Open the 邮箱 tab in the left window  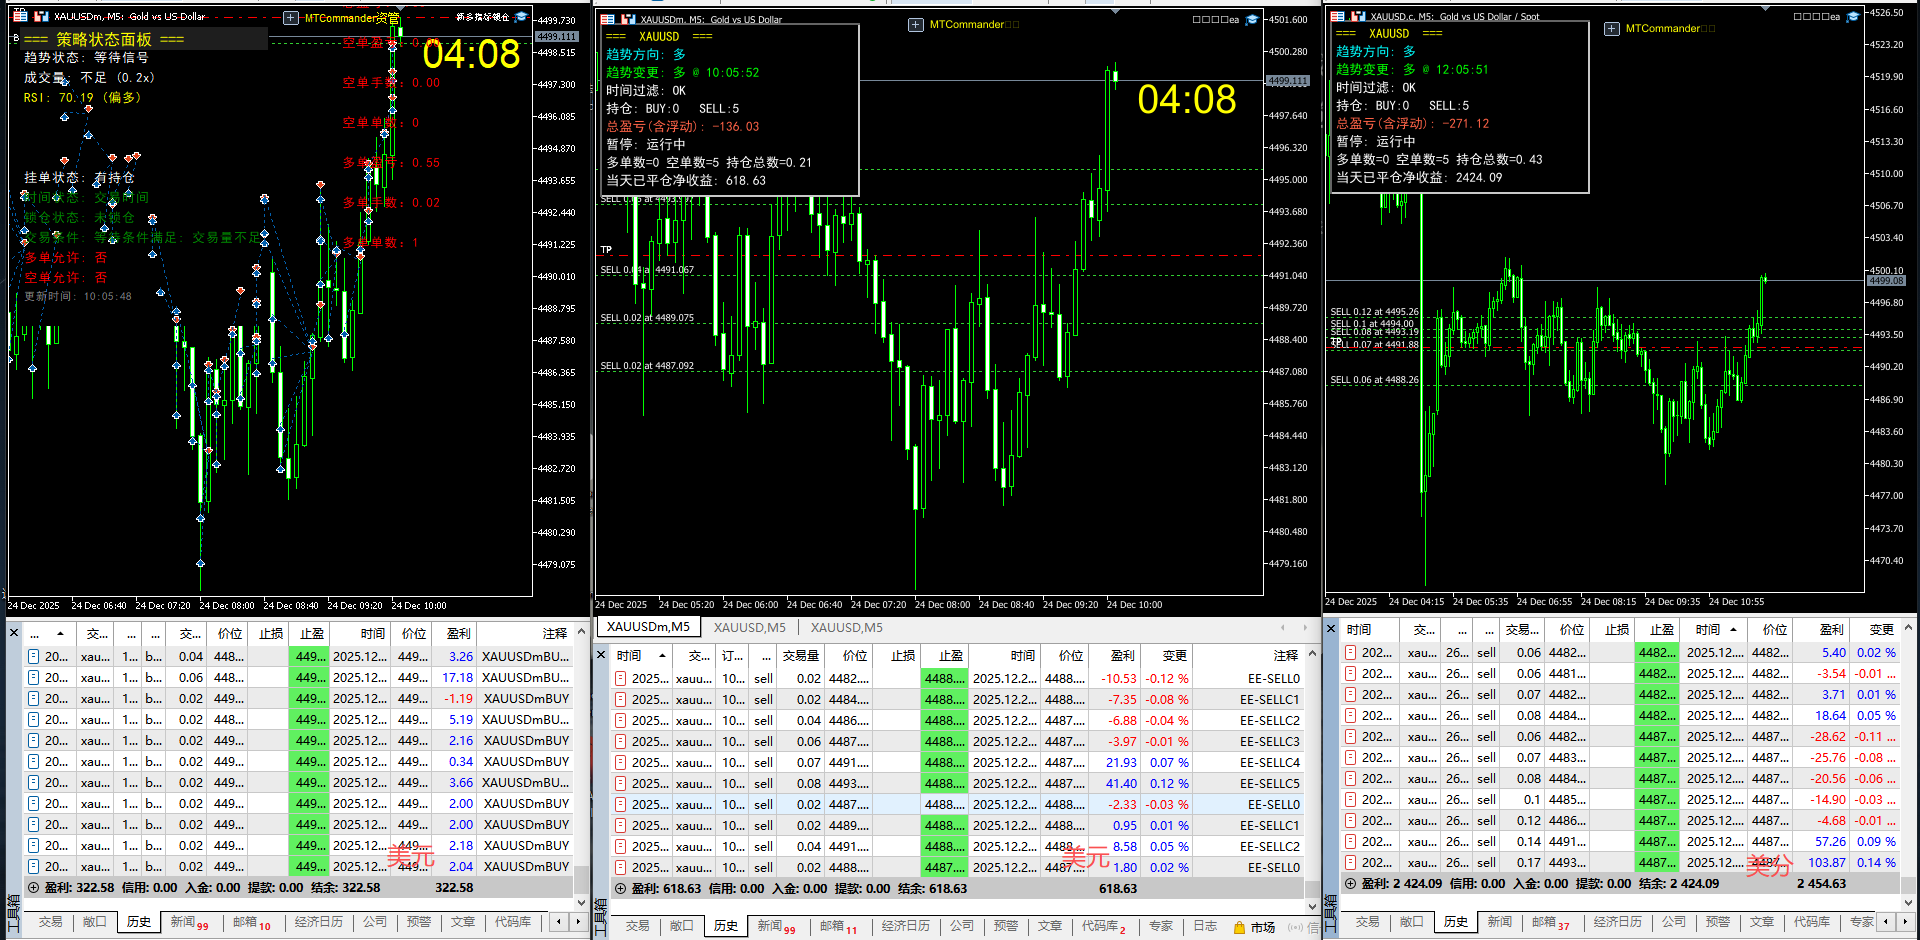click(x=250, y=922)
